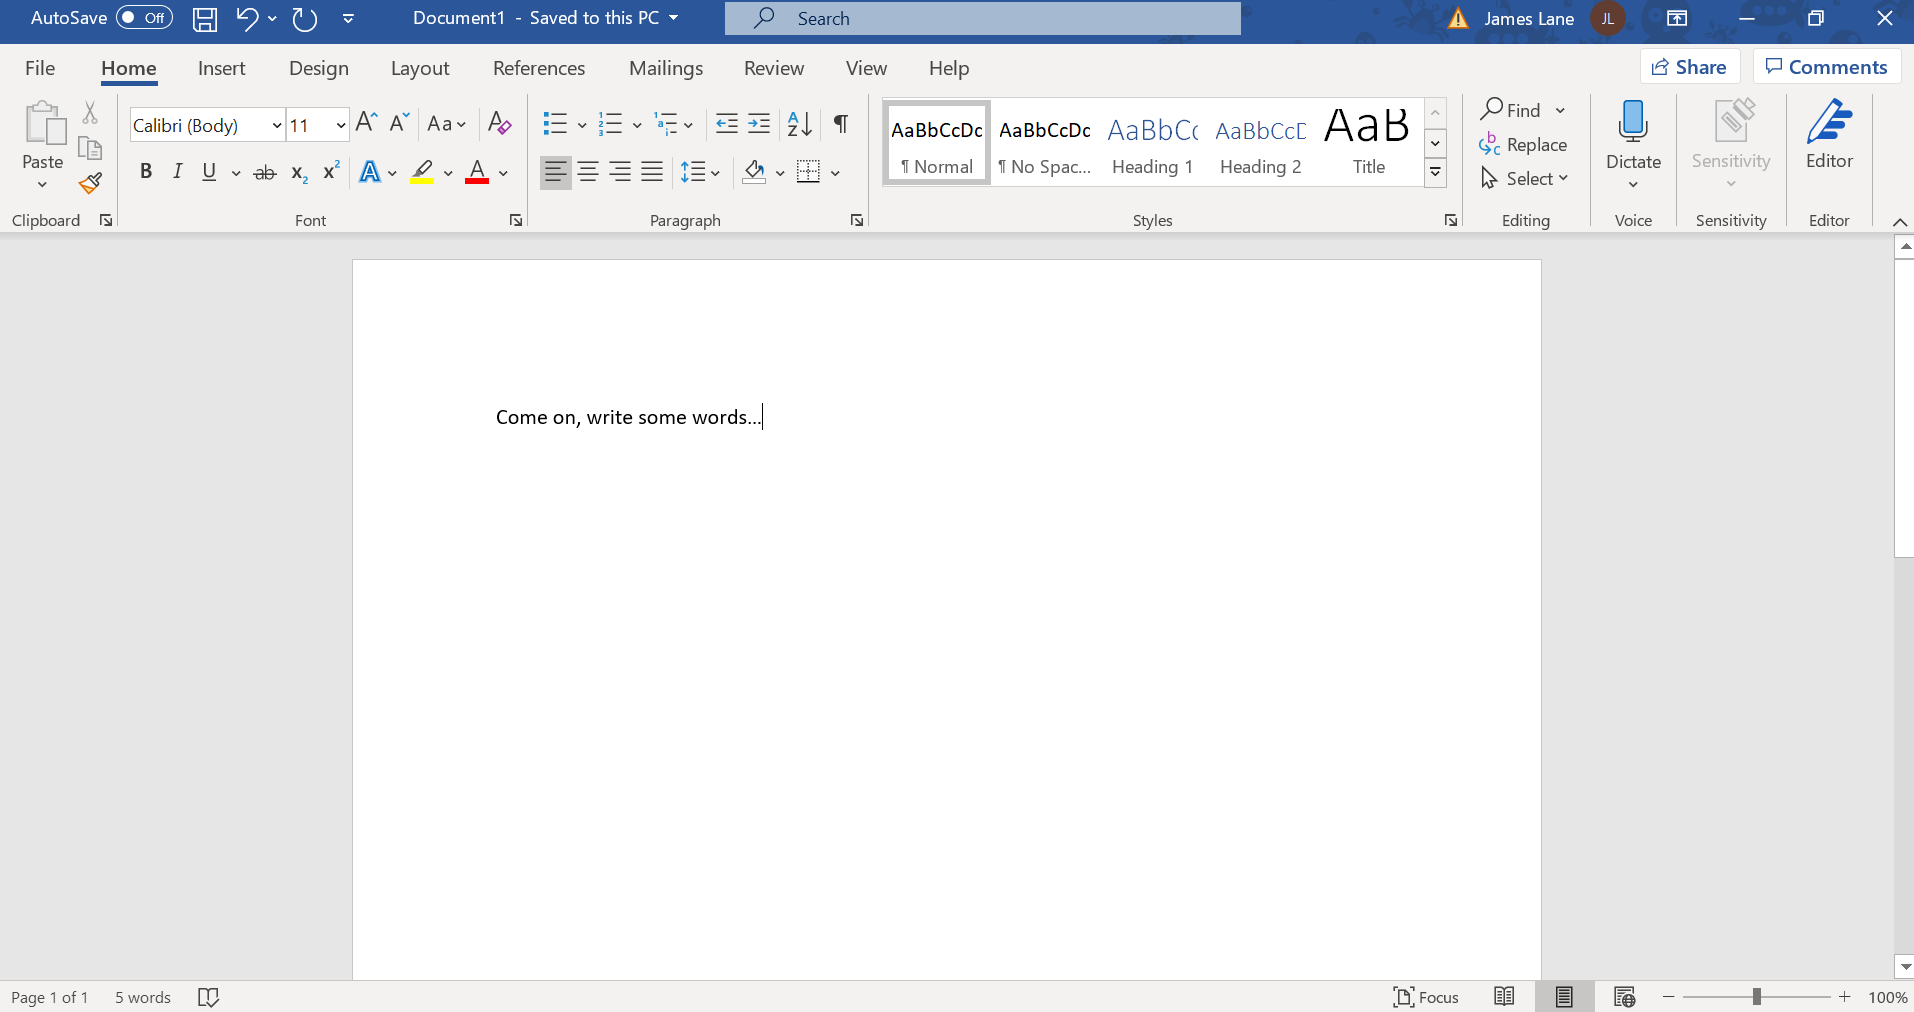Click the Strikethrough icon
Viewport: 1914px width, 1012px height.
point(264,173)
